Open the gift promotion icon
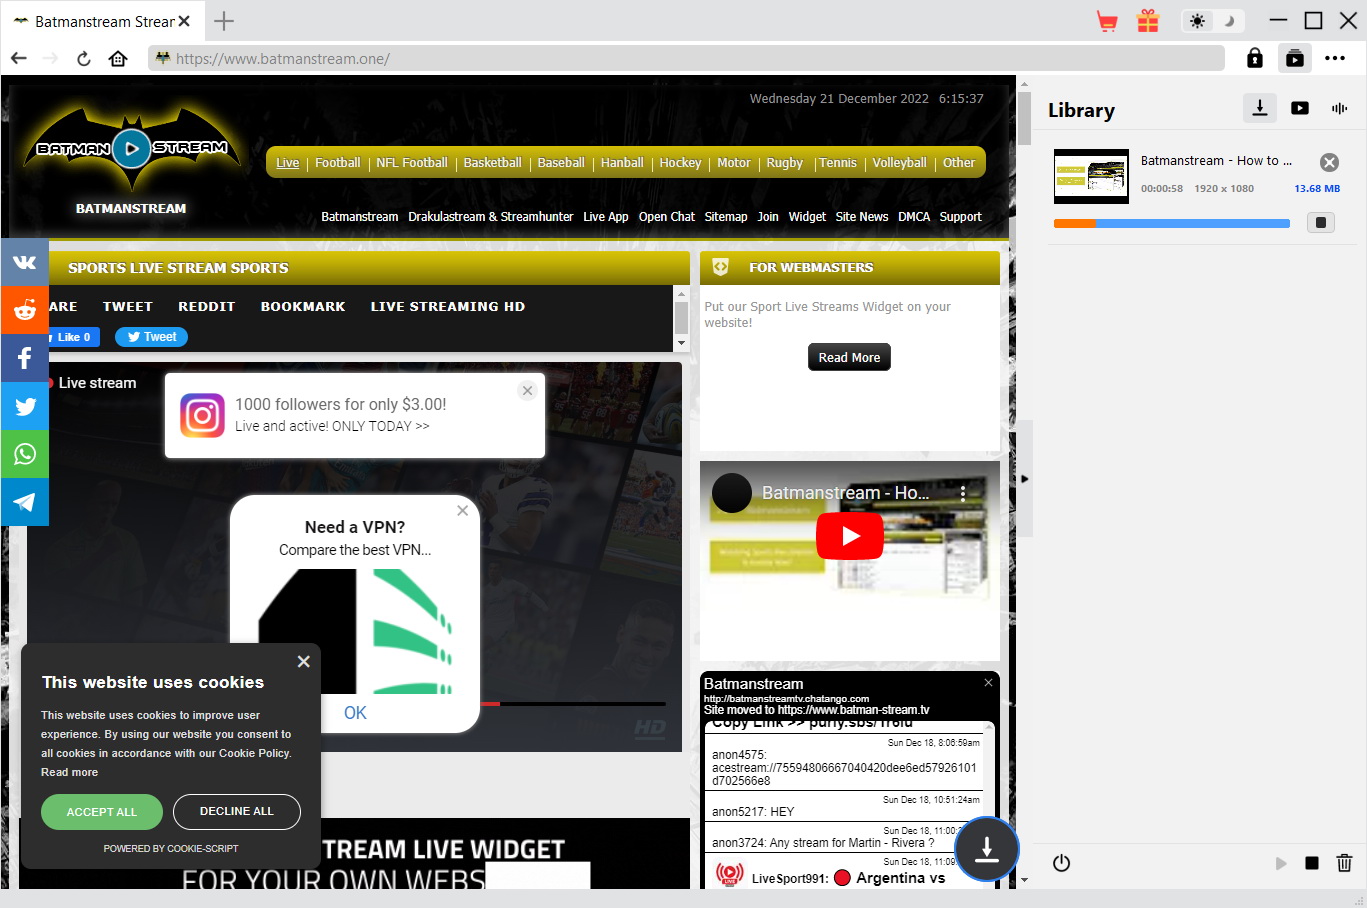1367x908 pixels. point(1147,20)
